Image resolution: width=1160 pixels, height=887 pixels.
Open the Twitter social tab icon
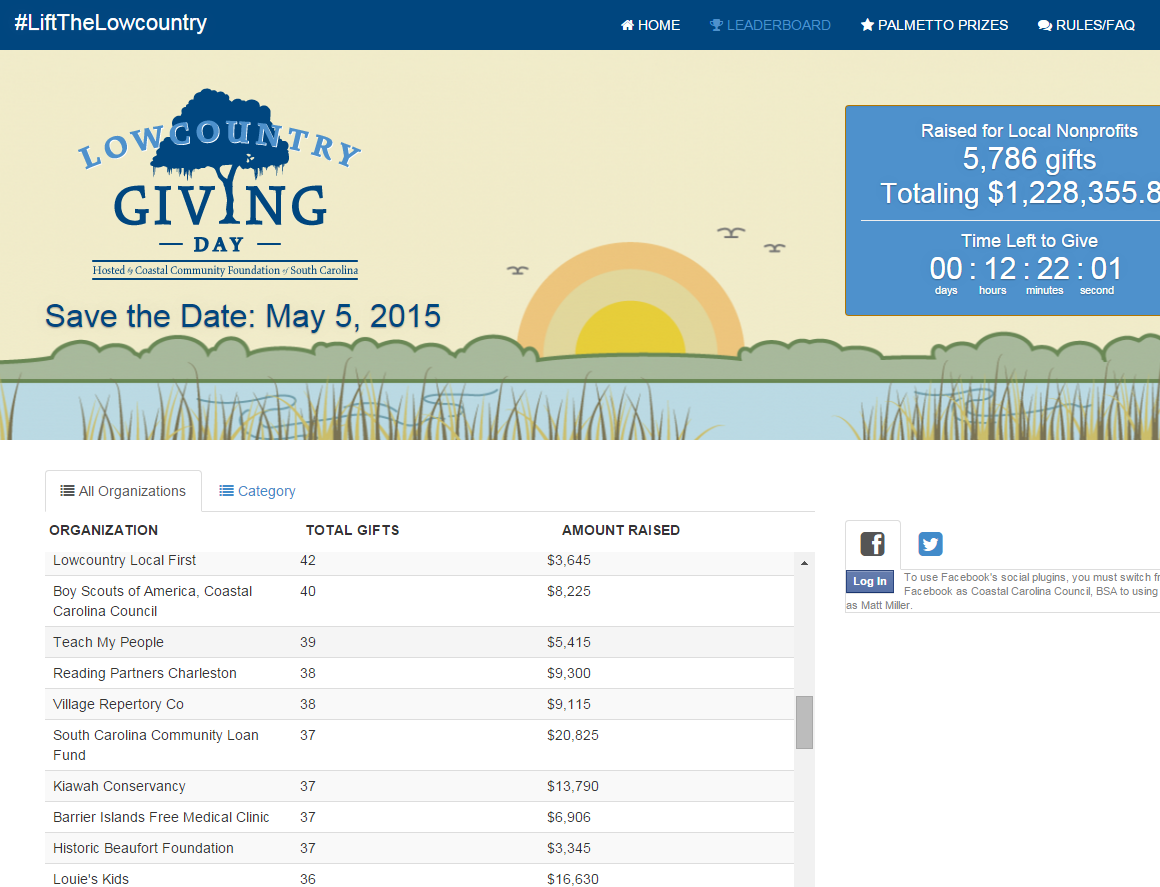[930, 544]
